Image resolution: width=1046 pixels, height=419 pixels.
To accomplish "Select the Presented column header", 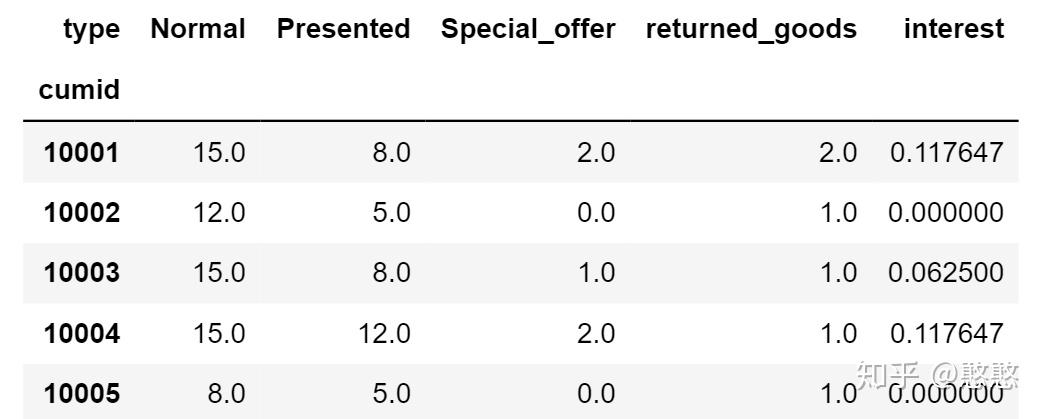I will (x=343, y=29).
